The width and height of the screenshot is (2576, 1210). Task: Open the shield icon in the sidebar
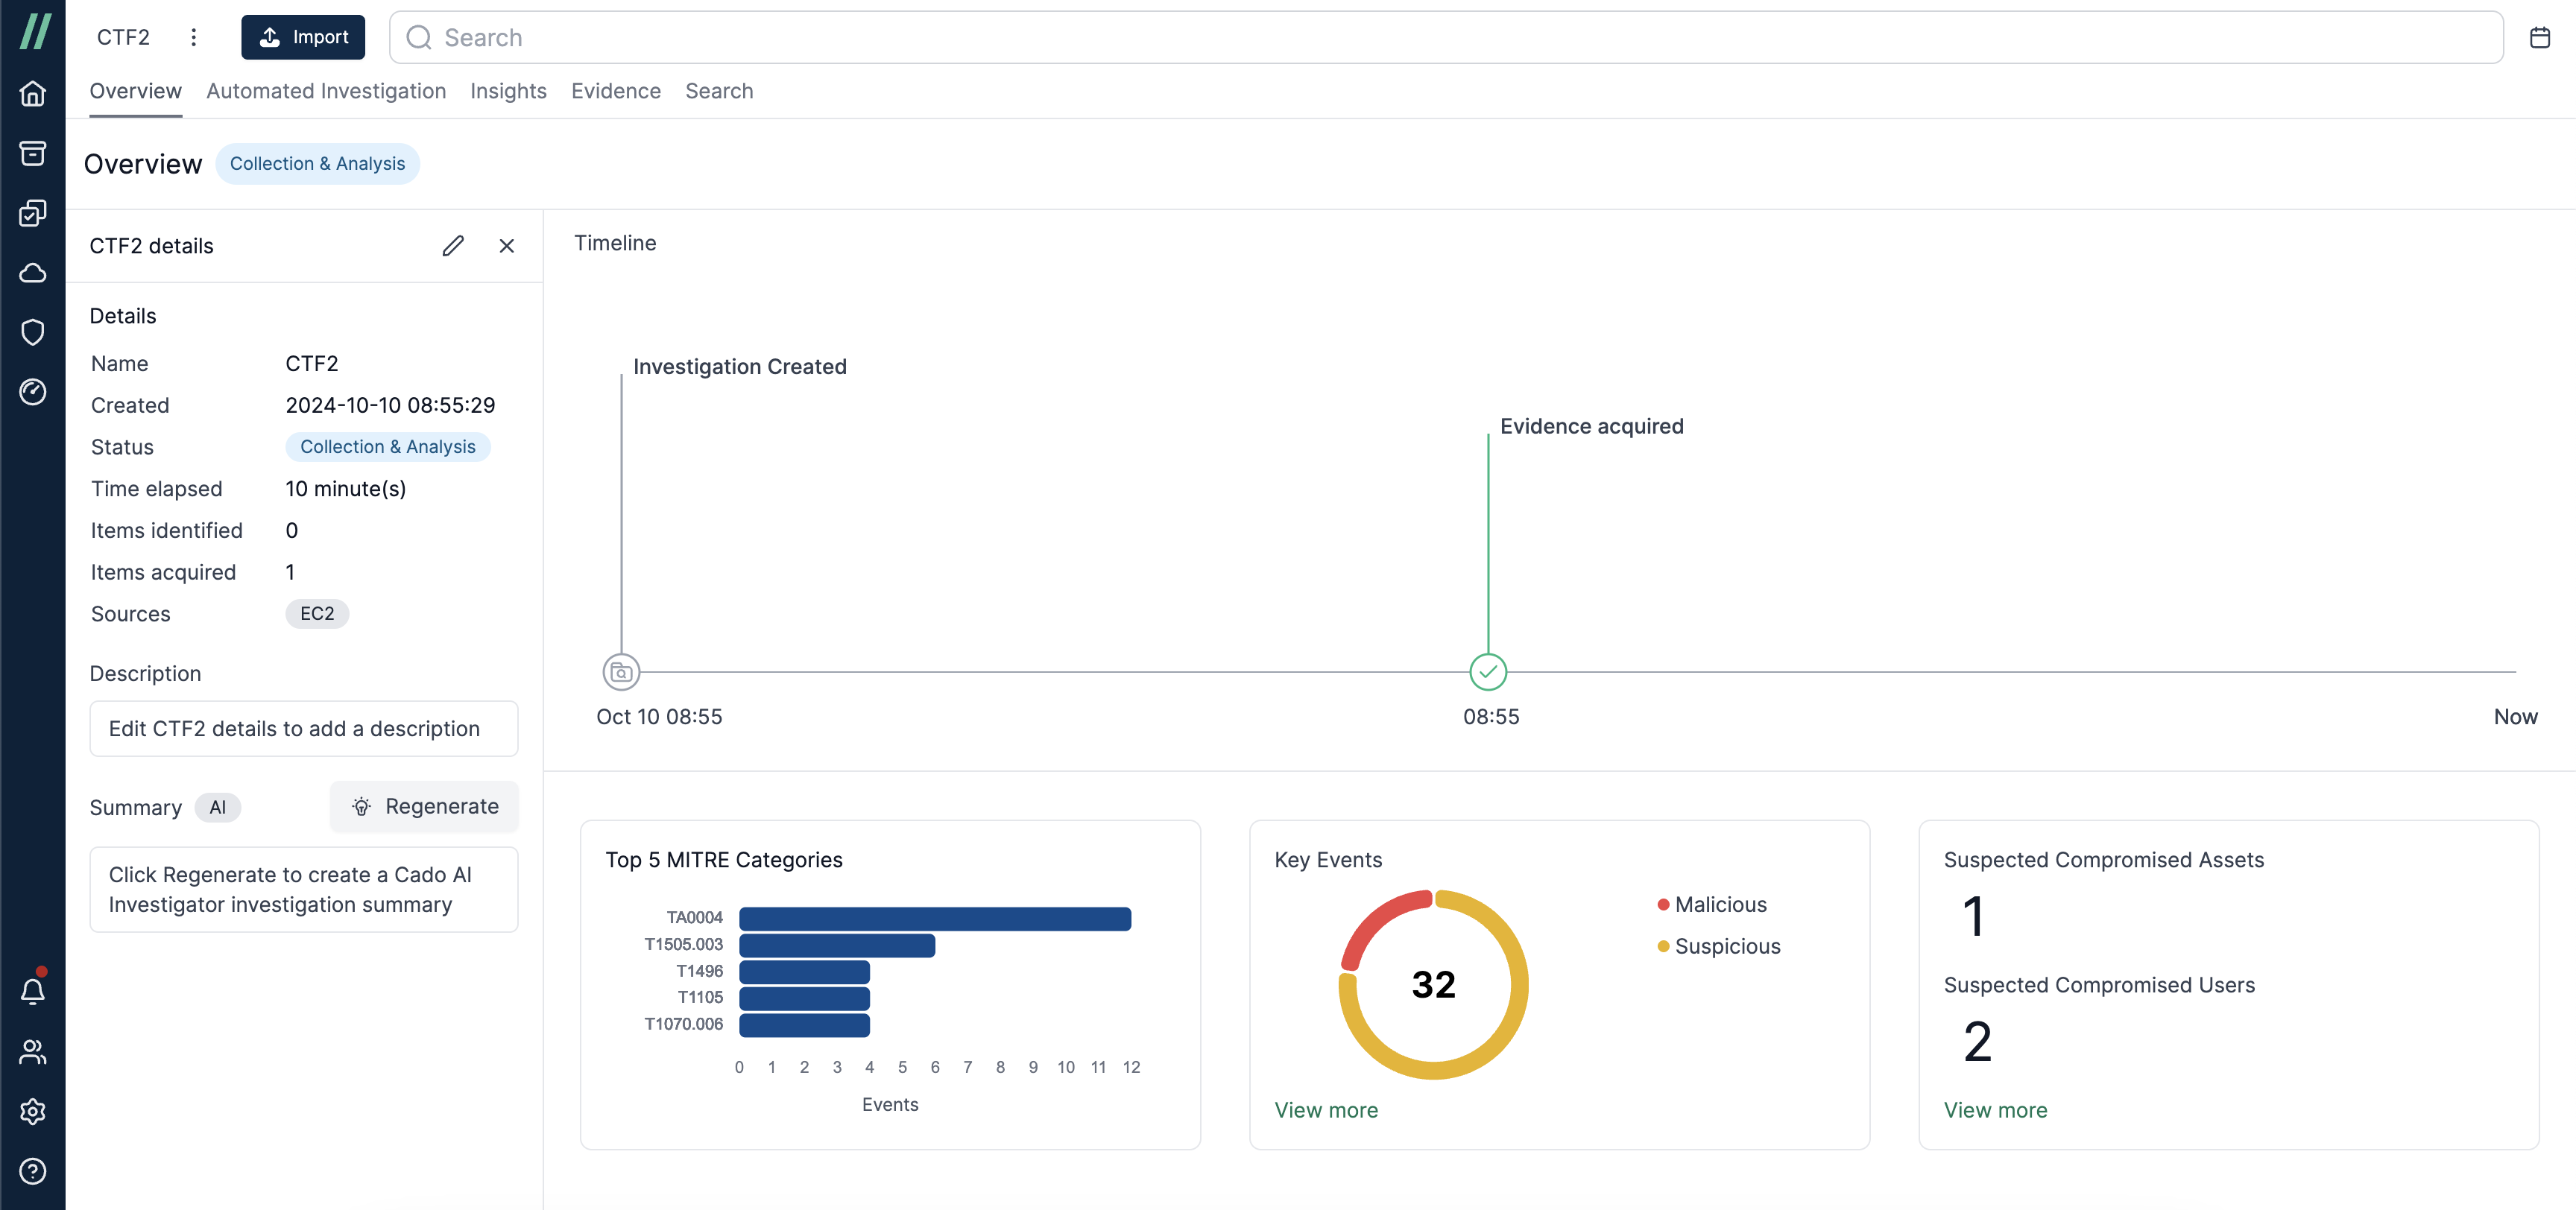pyautogui.click(x=33, y=332)
